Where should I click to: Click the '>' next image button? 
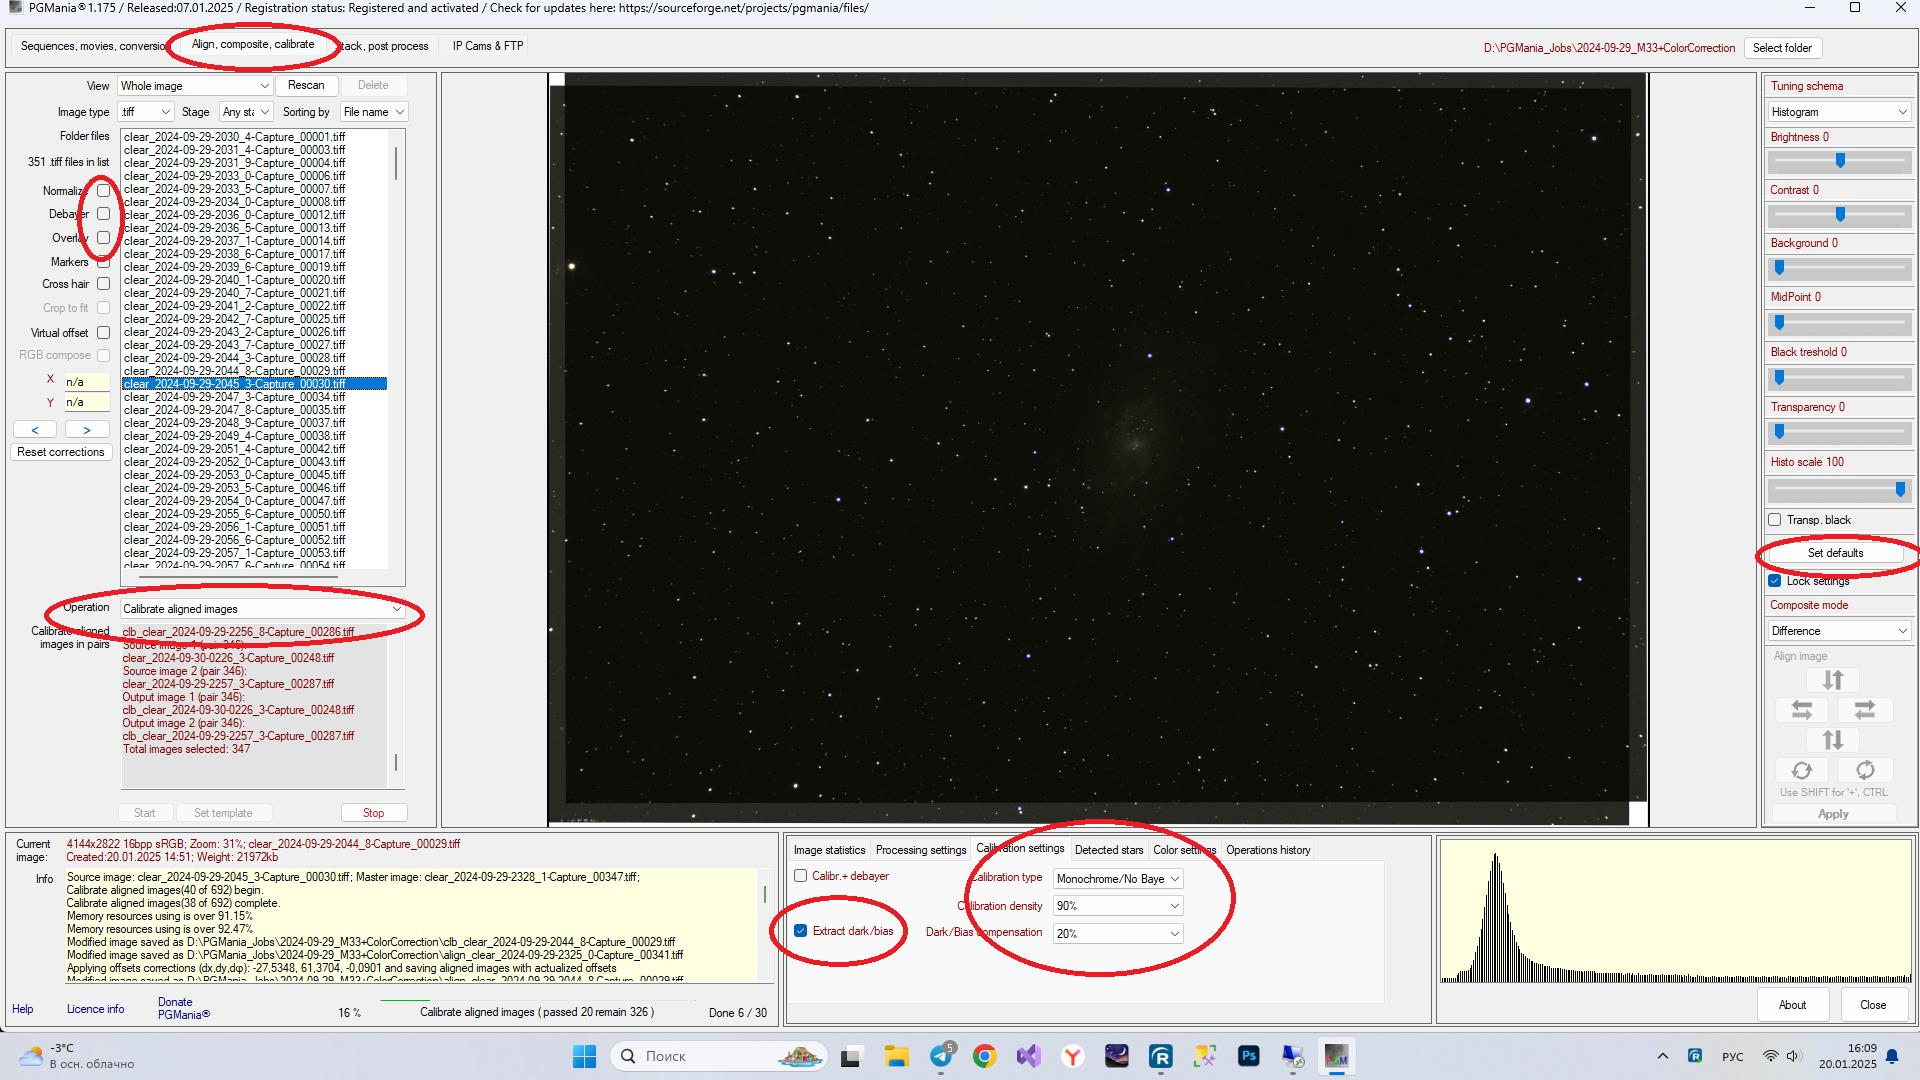(x=87, y=430)
